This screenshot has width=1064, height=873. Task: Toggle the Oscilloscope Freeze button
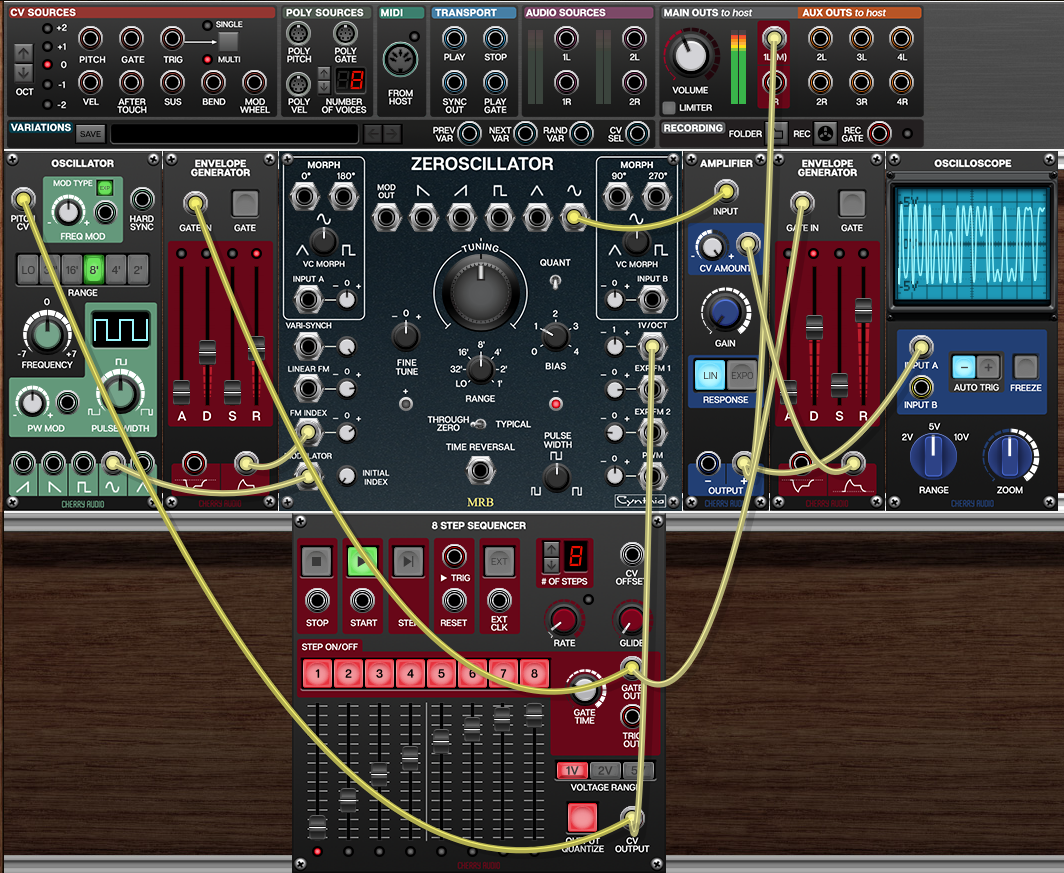pos(1025,367)
